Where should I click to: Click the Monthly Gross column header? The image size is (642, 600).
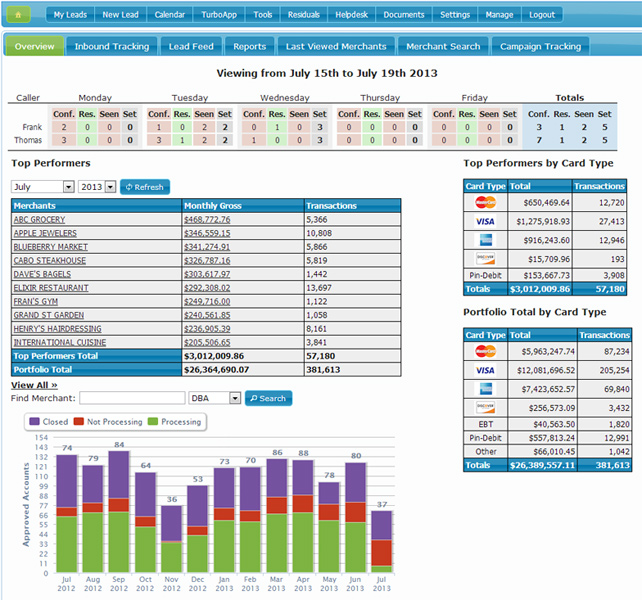[x=243, y=206]
